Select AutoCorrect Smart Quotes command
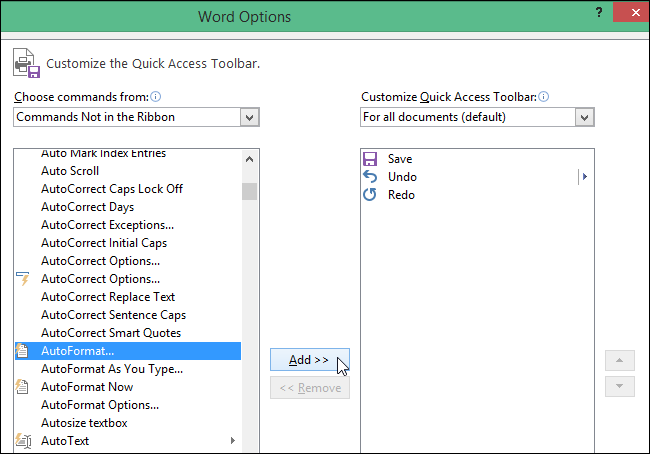This screenshot has height=454, width=650. [x=111, y=333]
